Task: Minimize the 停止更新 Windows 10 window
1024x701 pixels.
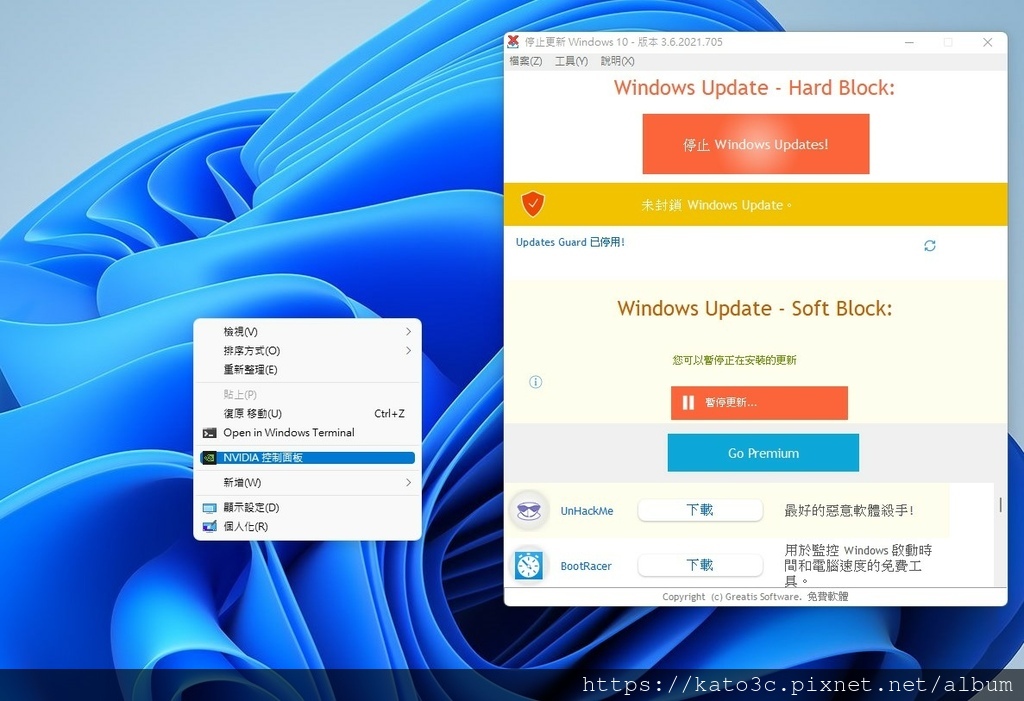Action: point(909,42)
